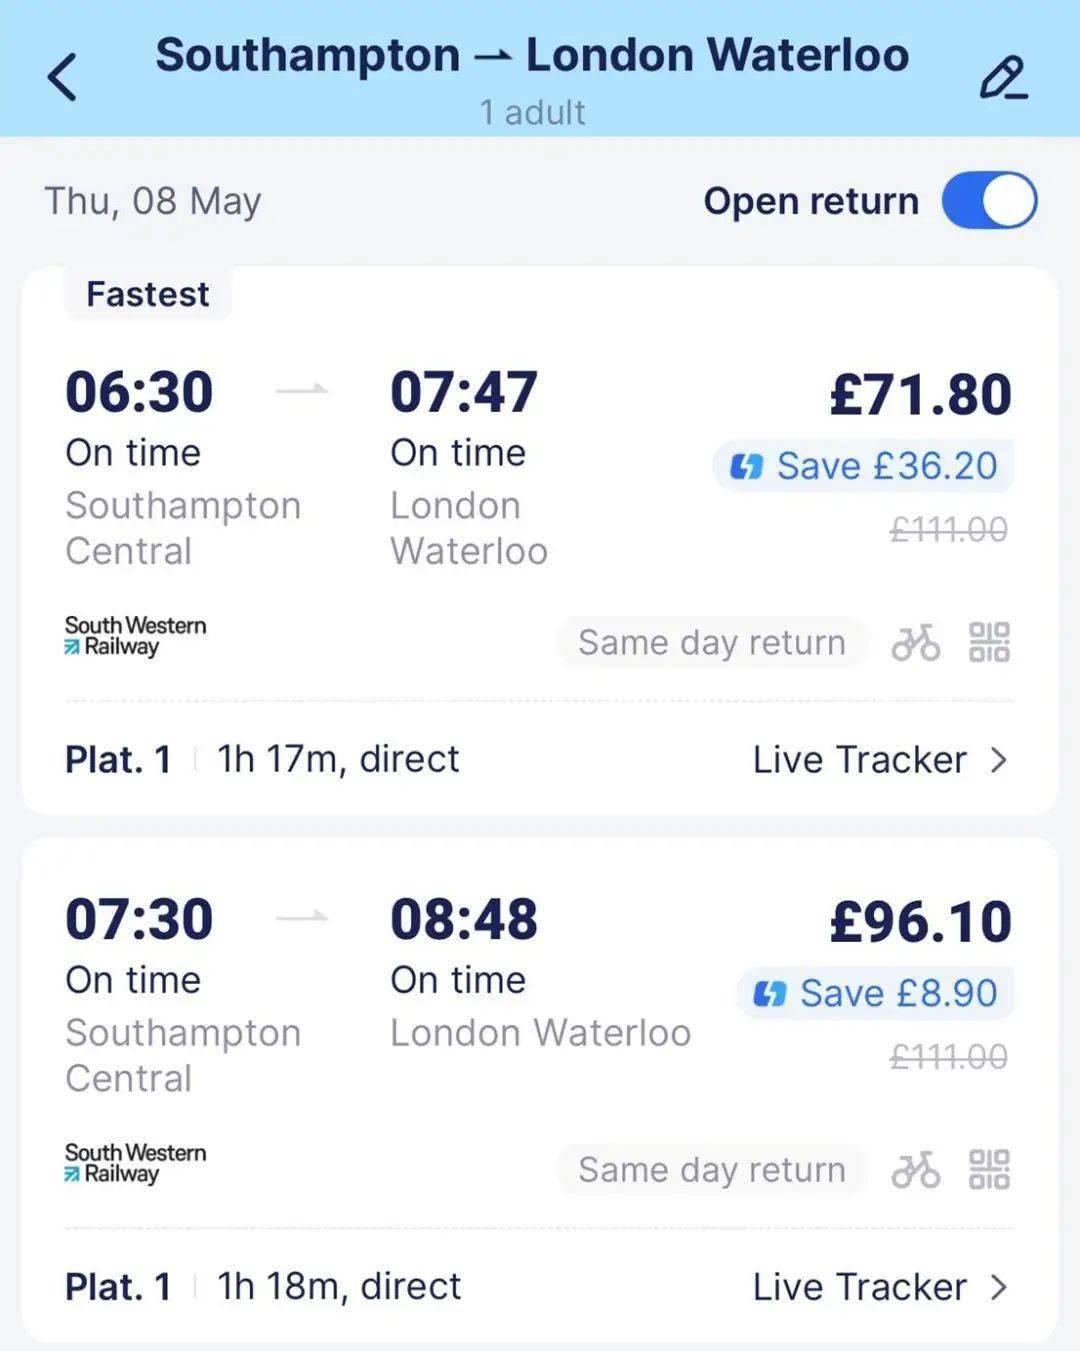Select the £96.10 fare
The height and width of the screenshot is (1351, 1080).
coord(921,921)
